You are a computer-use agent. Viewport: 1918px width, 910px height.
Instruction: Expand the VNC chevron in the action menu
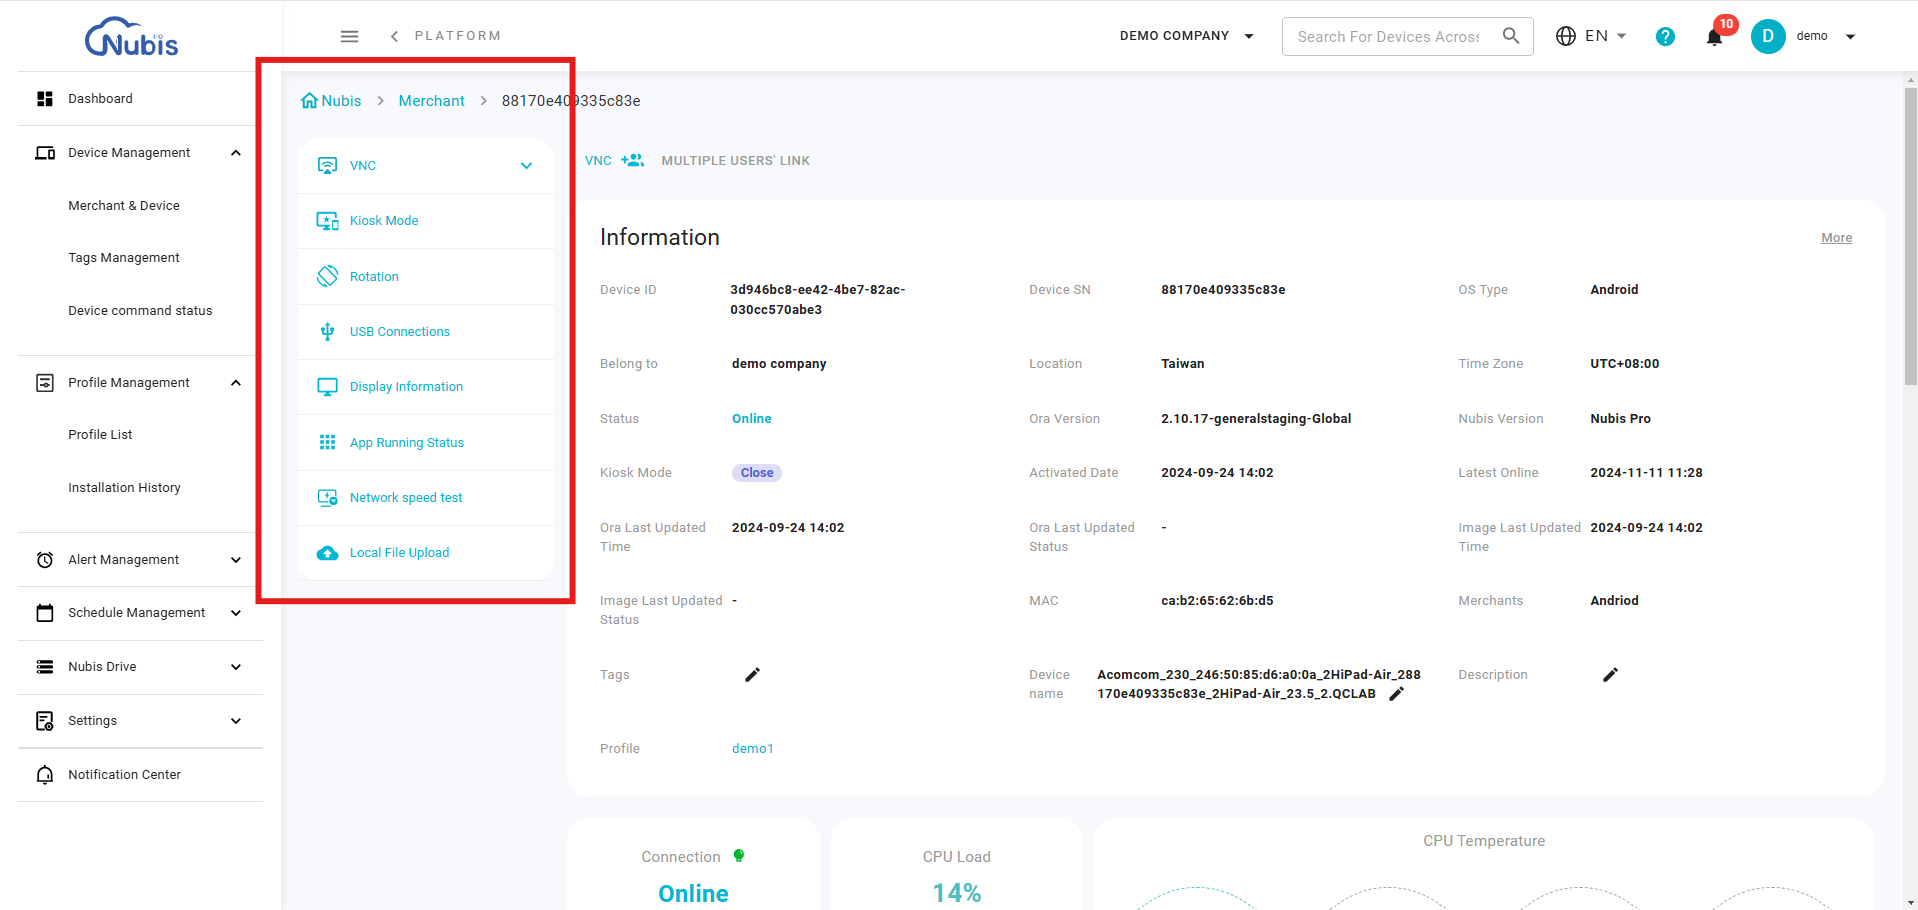(527, 166)
